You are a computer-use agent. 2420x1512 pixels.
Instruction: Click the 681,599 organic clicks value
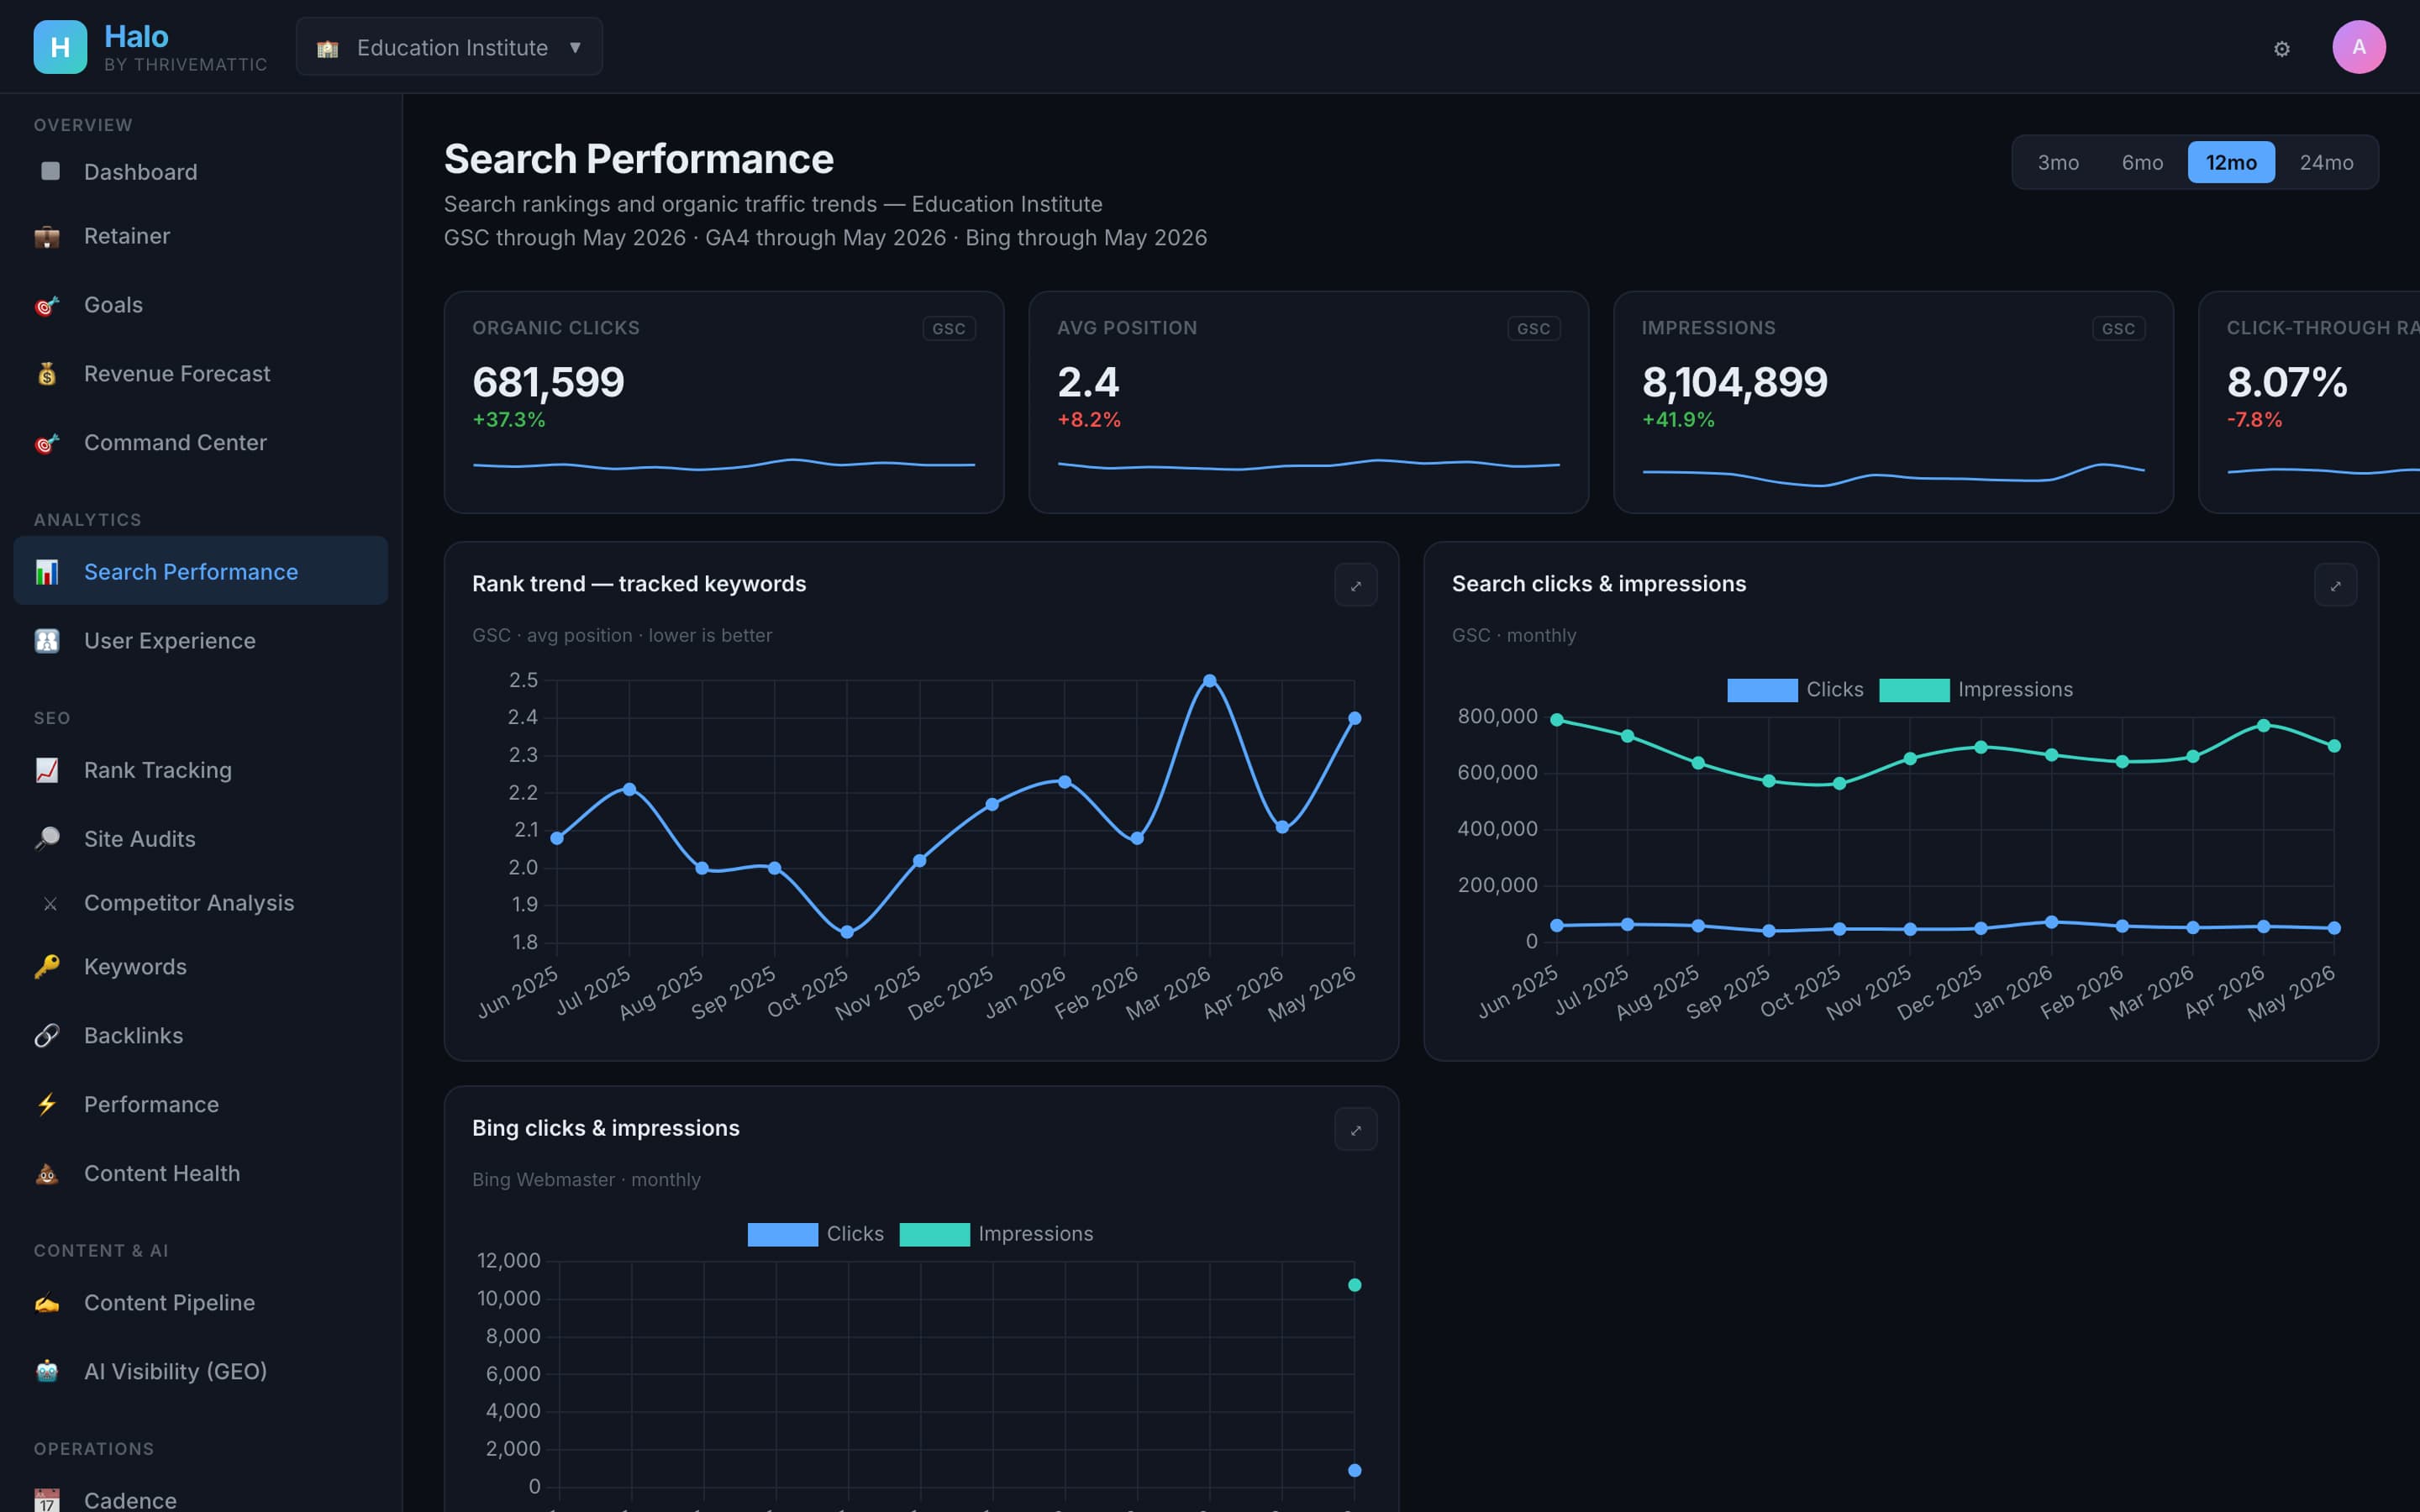tap(548, 382)
